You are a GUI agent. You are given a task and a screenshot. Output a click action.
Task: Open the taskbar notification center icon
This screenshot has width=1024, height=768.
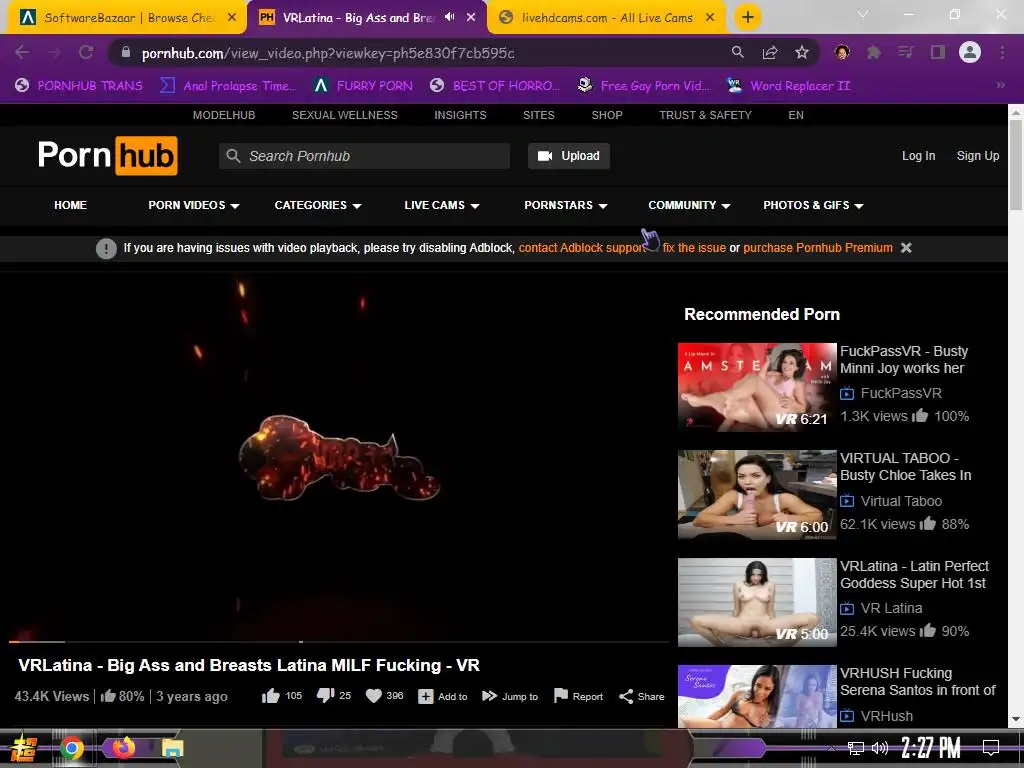991,748
